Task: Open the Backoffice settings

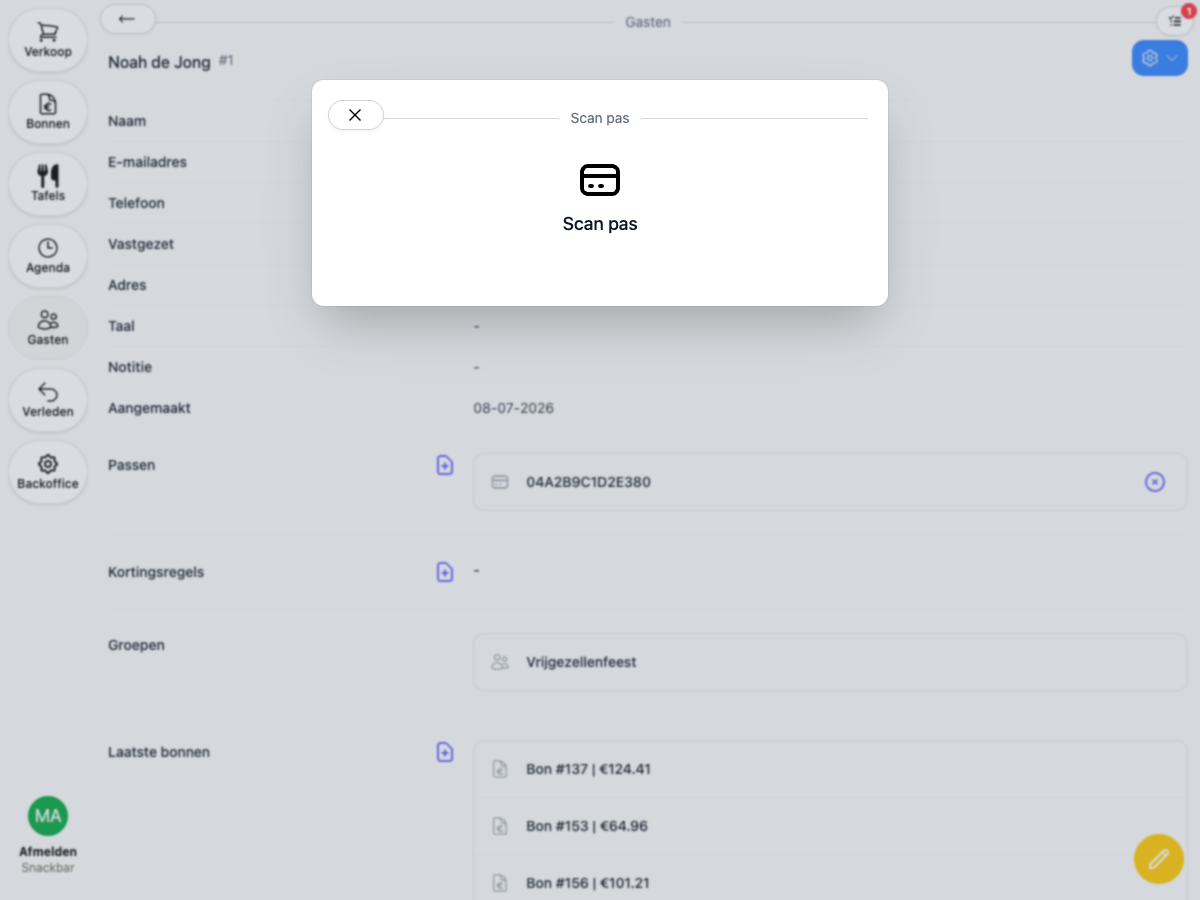Action: [x=48, y=472]
